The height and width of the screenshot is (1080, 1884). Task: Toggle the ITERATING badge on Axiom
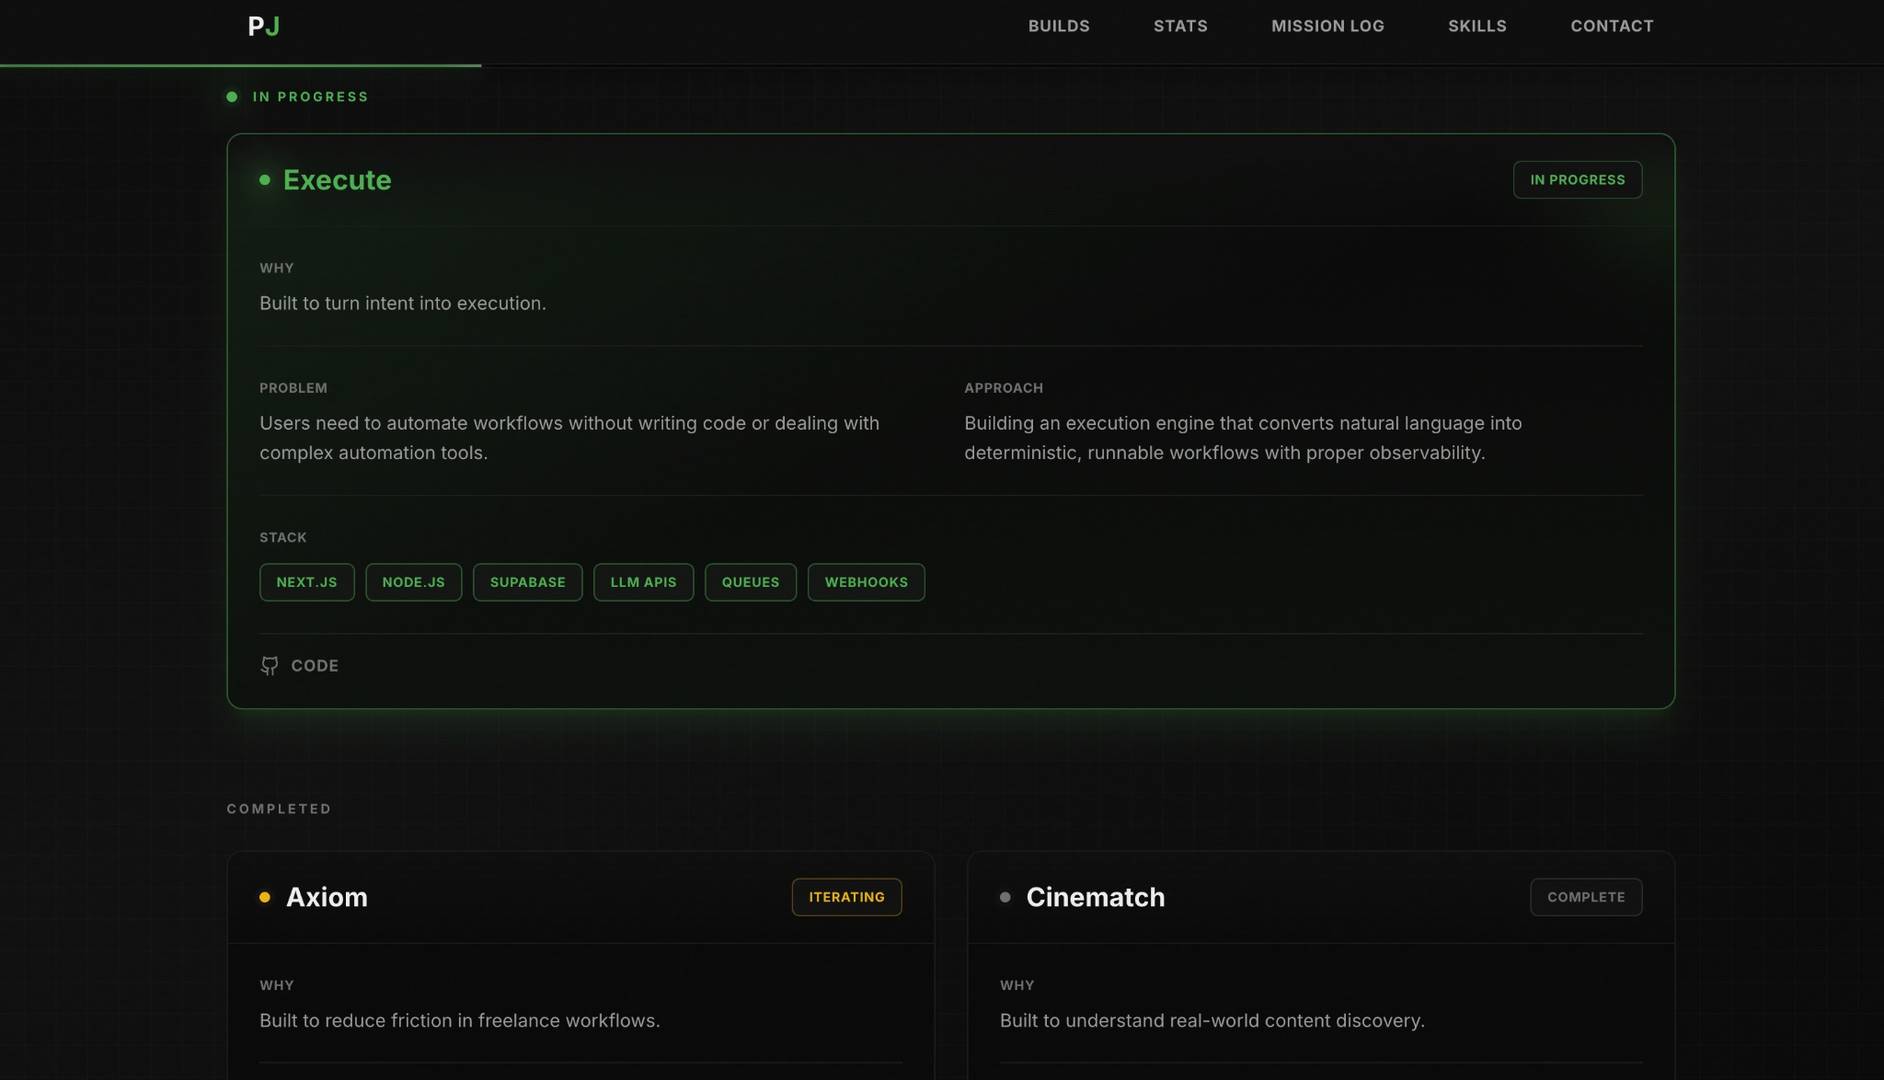(x=846, y=897)
